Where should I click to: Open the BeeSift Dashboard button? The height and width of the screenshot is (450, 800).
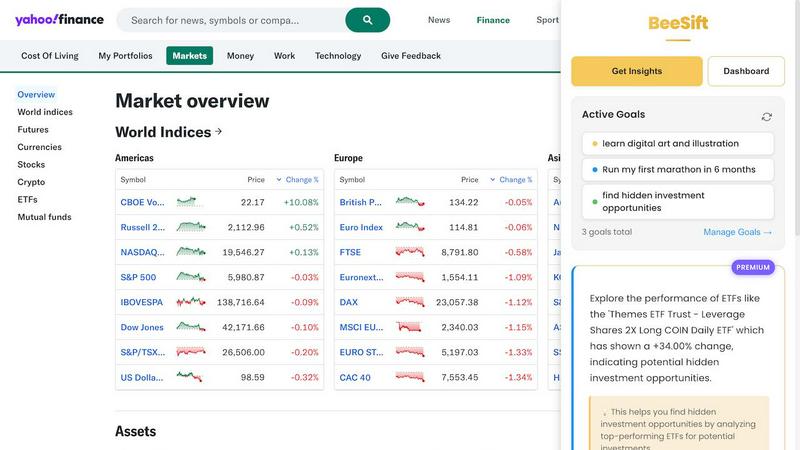coord(746,71)
